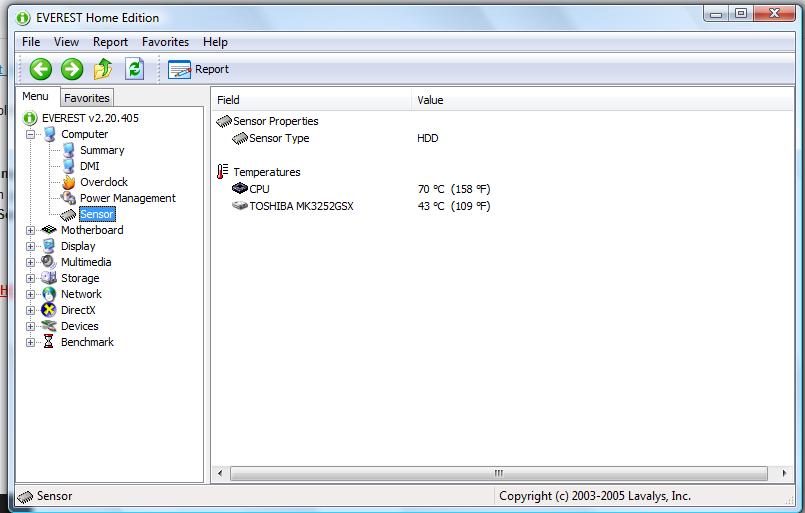Screen dimensions: 805x513
Task: Expand the Benchmark tree node
Action: coord(30,343)
